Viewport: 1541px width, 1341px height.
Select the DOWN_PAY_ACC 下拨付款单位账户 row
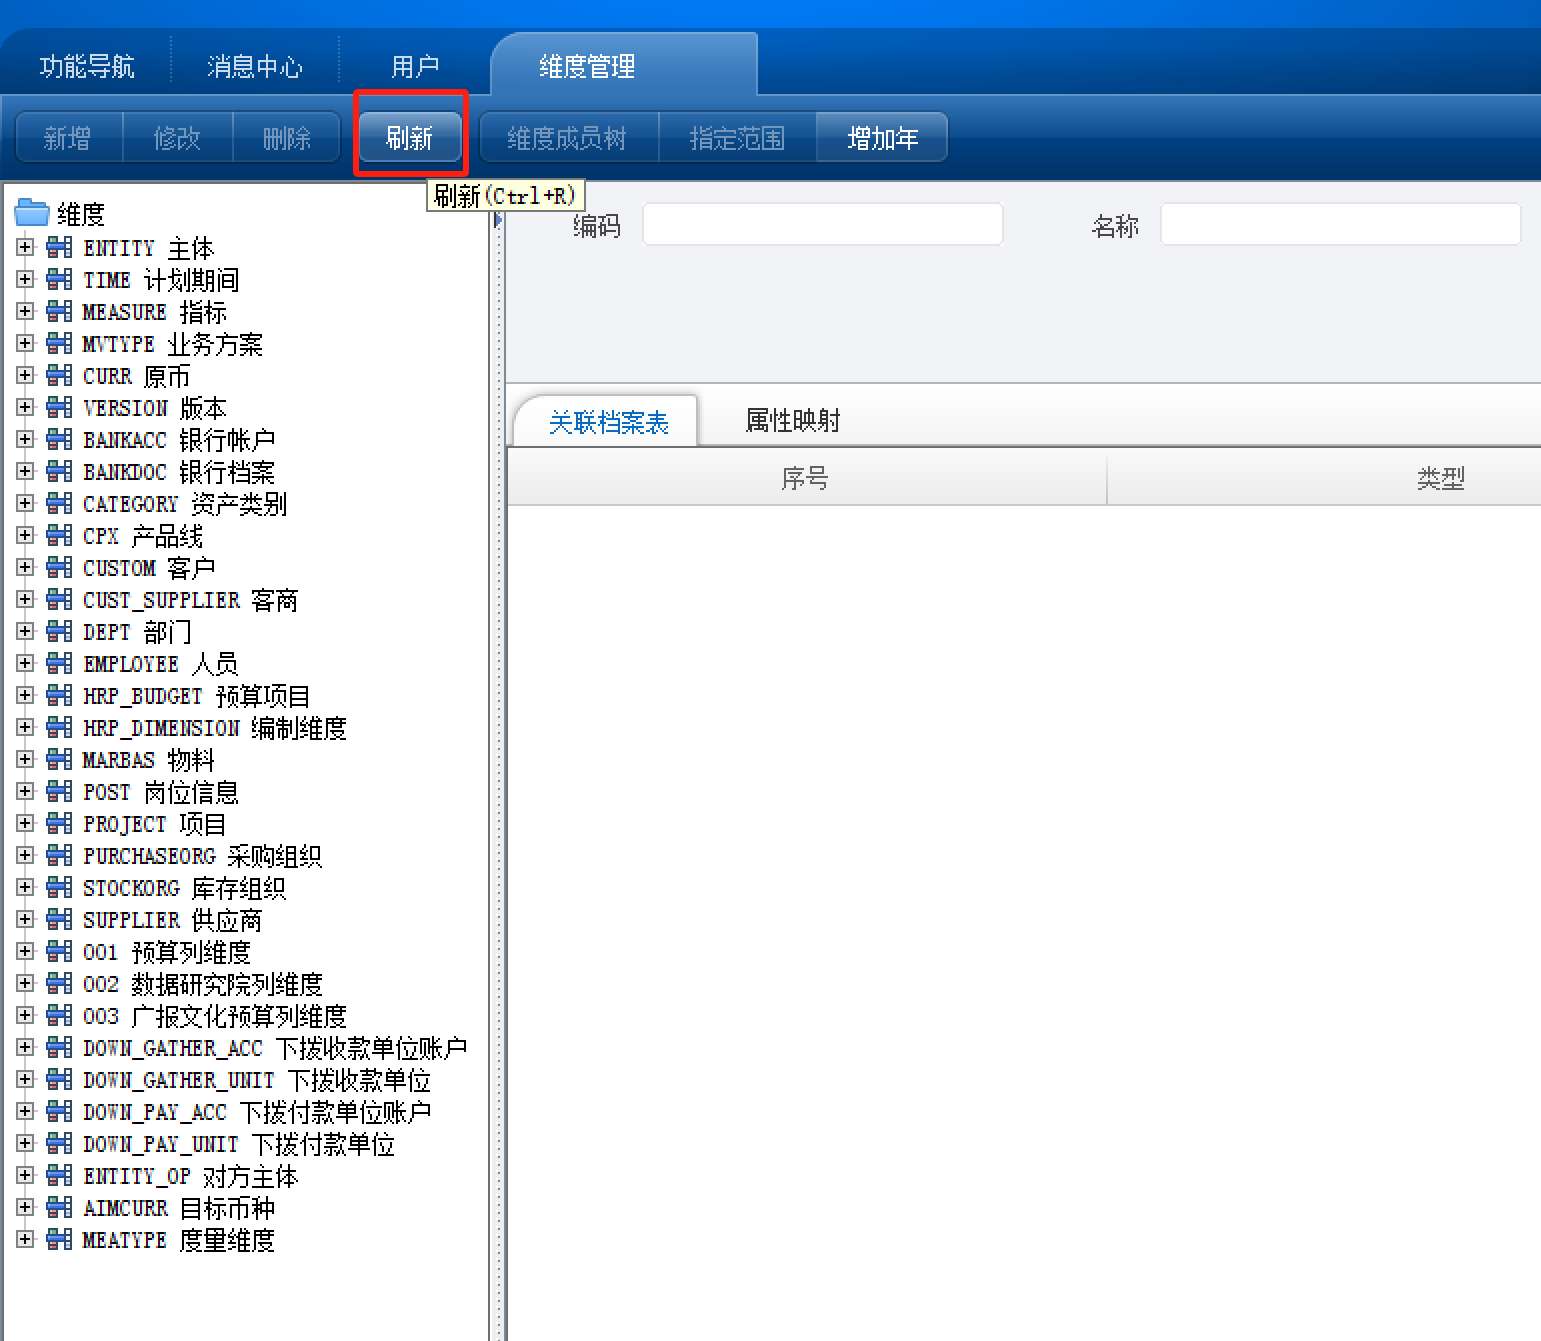point(256,1112)
